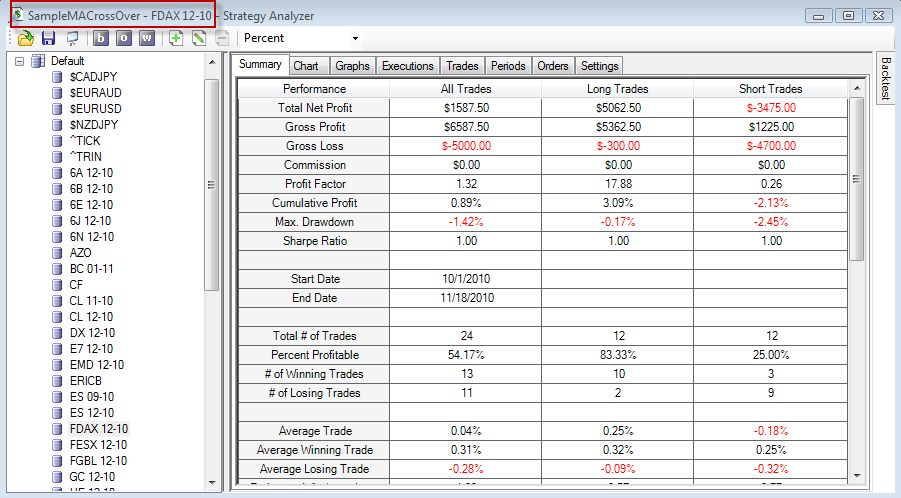This screenshot has height=498, width=901.
Task: Click the summary grid scrollbar up arrow
Action: coord(857,88)
